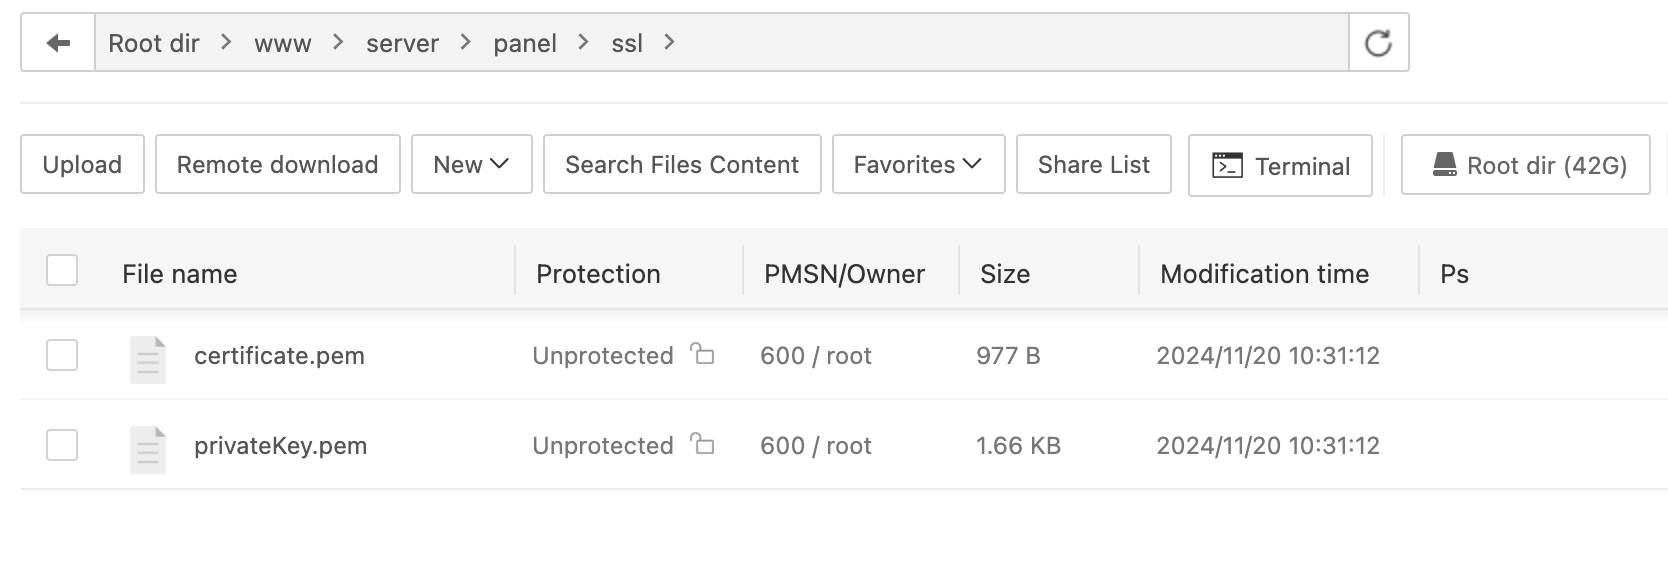The height and width of the screenshot is (562, 1668).
Task: Click the refresh directory icon
Action: 1378,43
